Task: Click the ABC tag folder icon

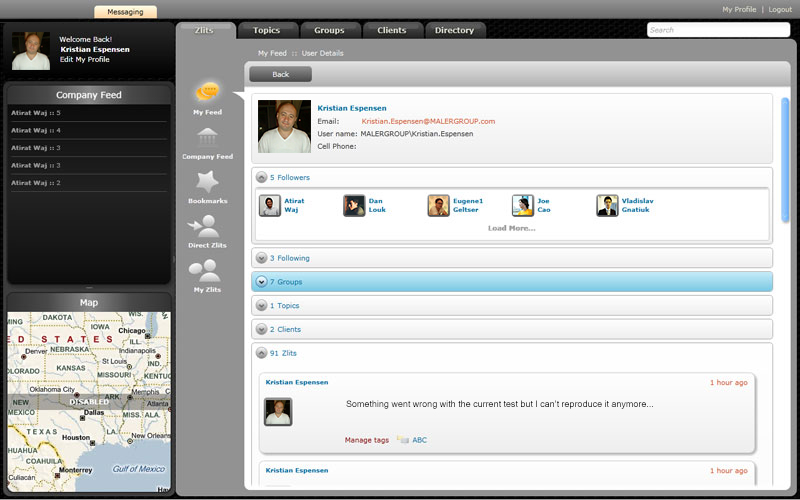Action: [402, 439]
